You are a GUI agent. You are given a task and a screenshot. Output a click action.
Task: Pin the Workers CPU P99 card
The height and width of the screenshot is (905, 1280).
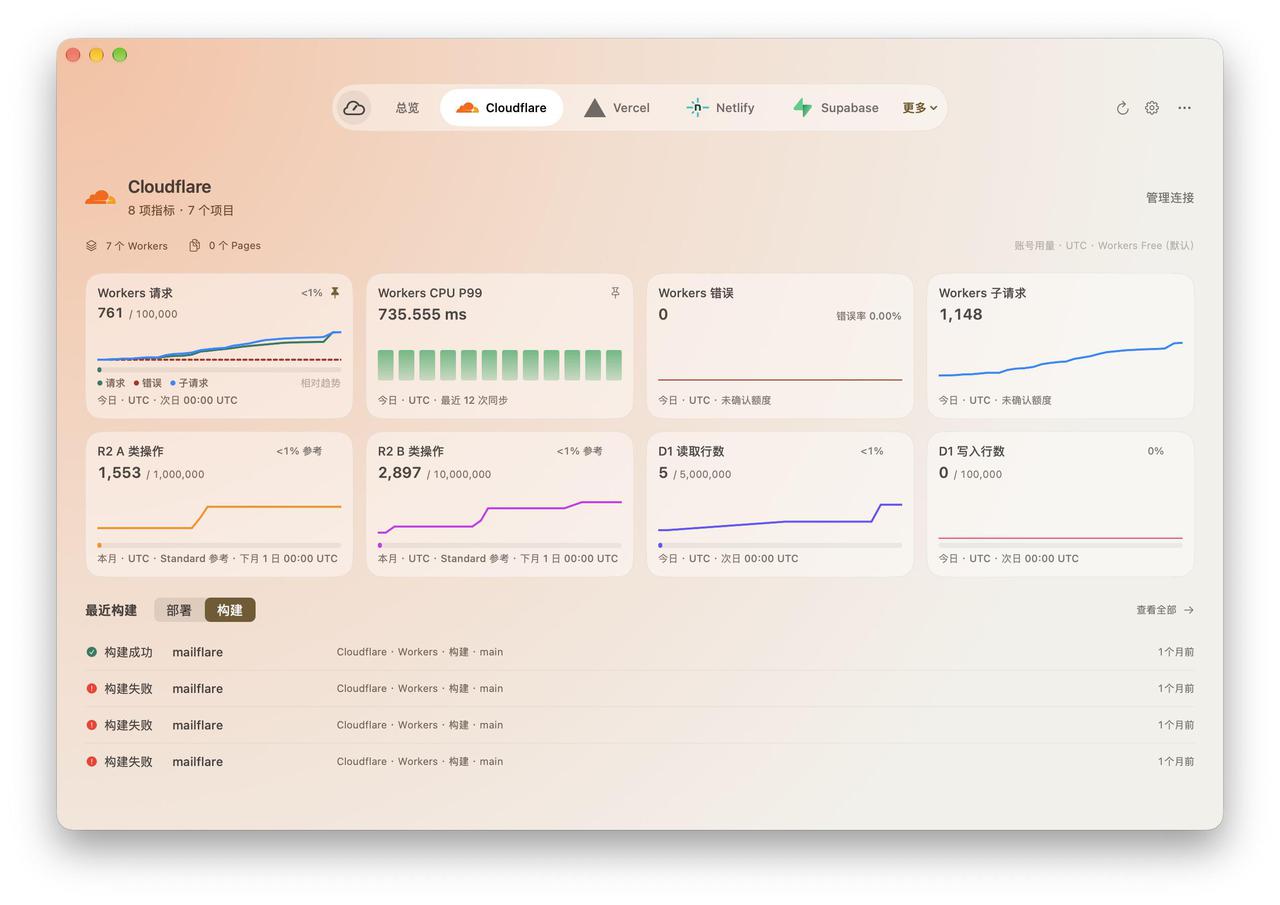615,293
